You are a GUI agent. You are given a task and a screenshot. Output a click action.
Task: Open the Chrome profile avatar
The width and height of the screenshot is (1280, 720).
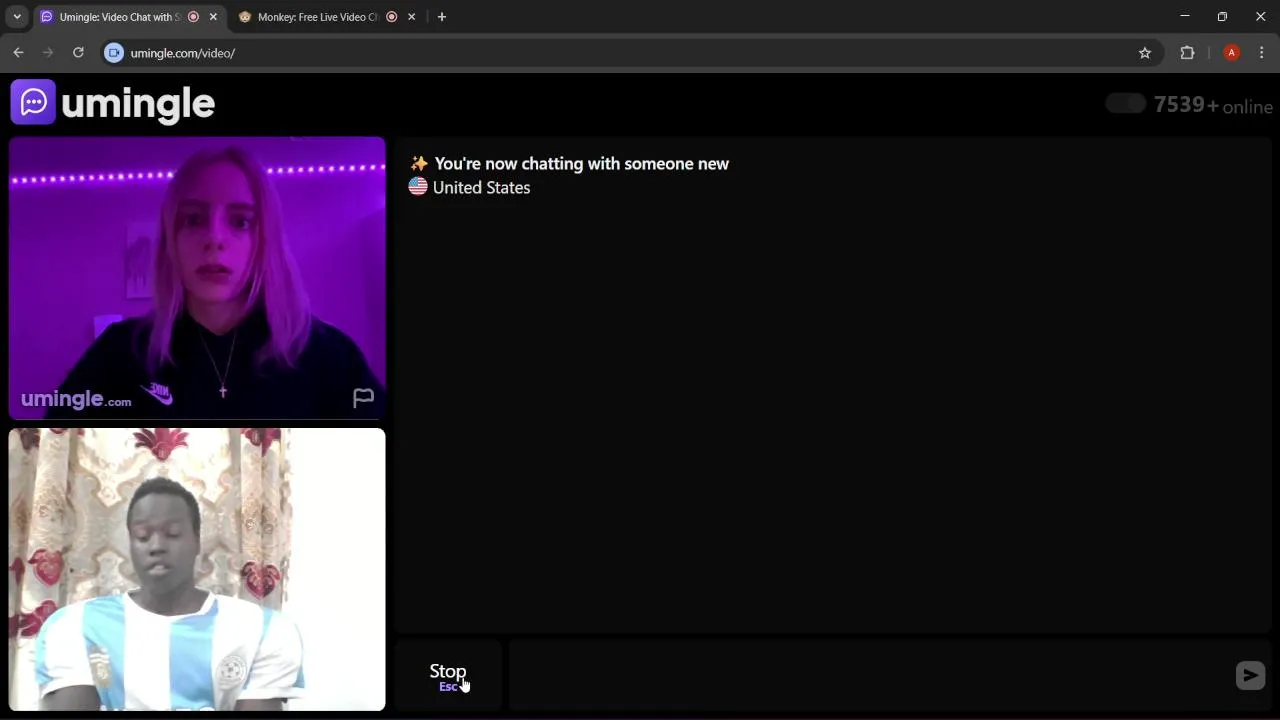click(1232, 53)
